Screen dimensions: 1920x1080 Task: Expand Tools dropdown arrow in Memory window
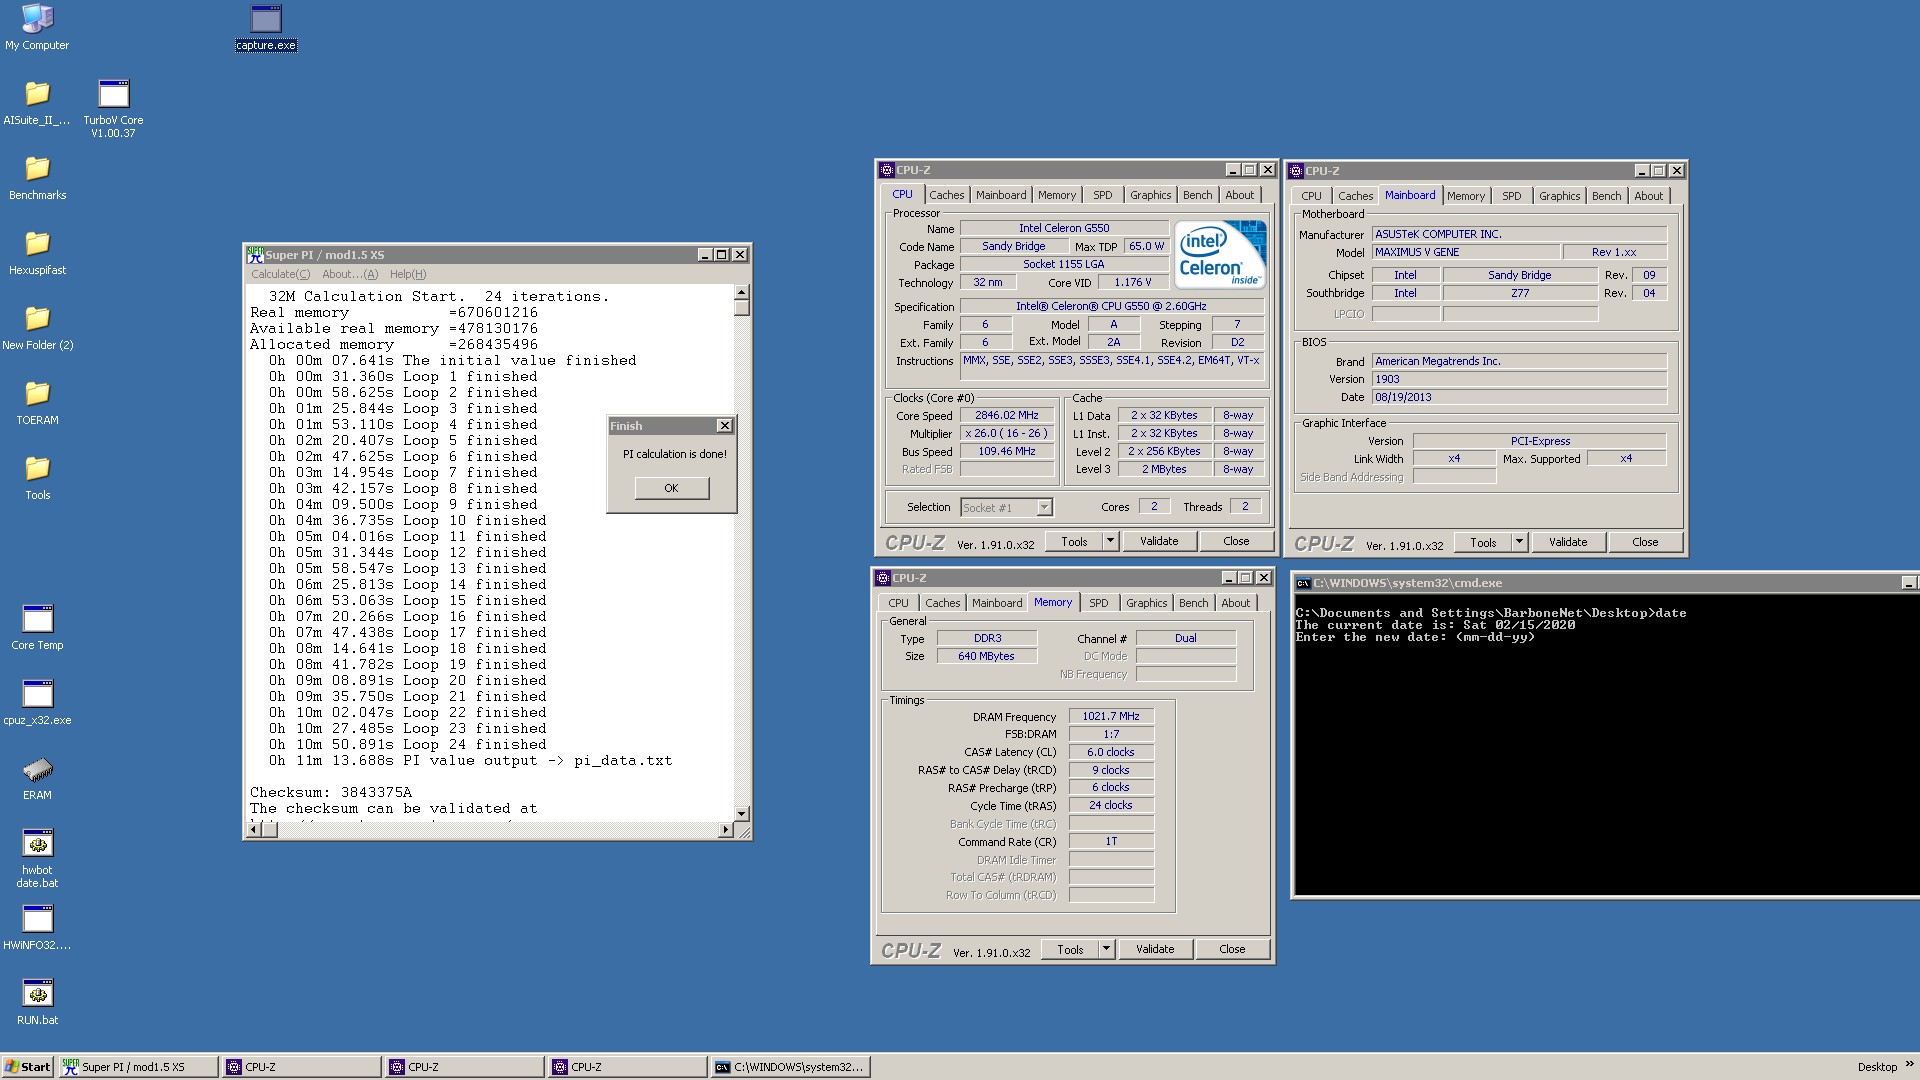1106,949
